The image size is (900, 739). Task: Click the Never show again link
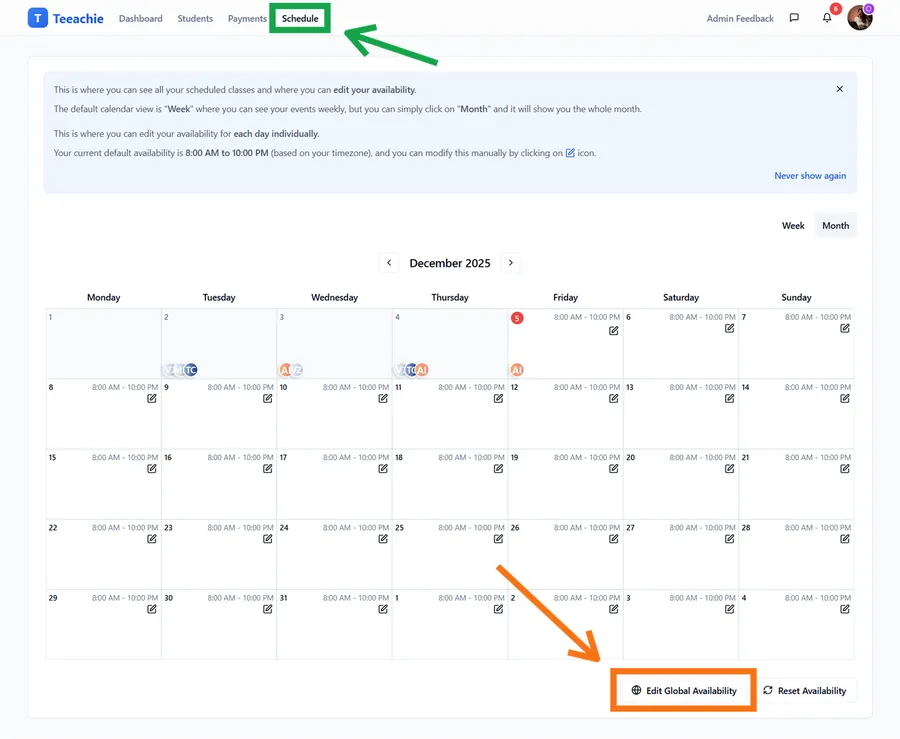point(810,176)
